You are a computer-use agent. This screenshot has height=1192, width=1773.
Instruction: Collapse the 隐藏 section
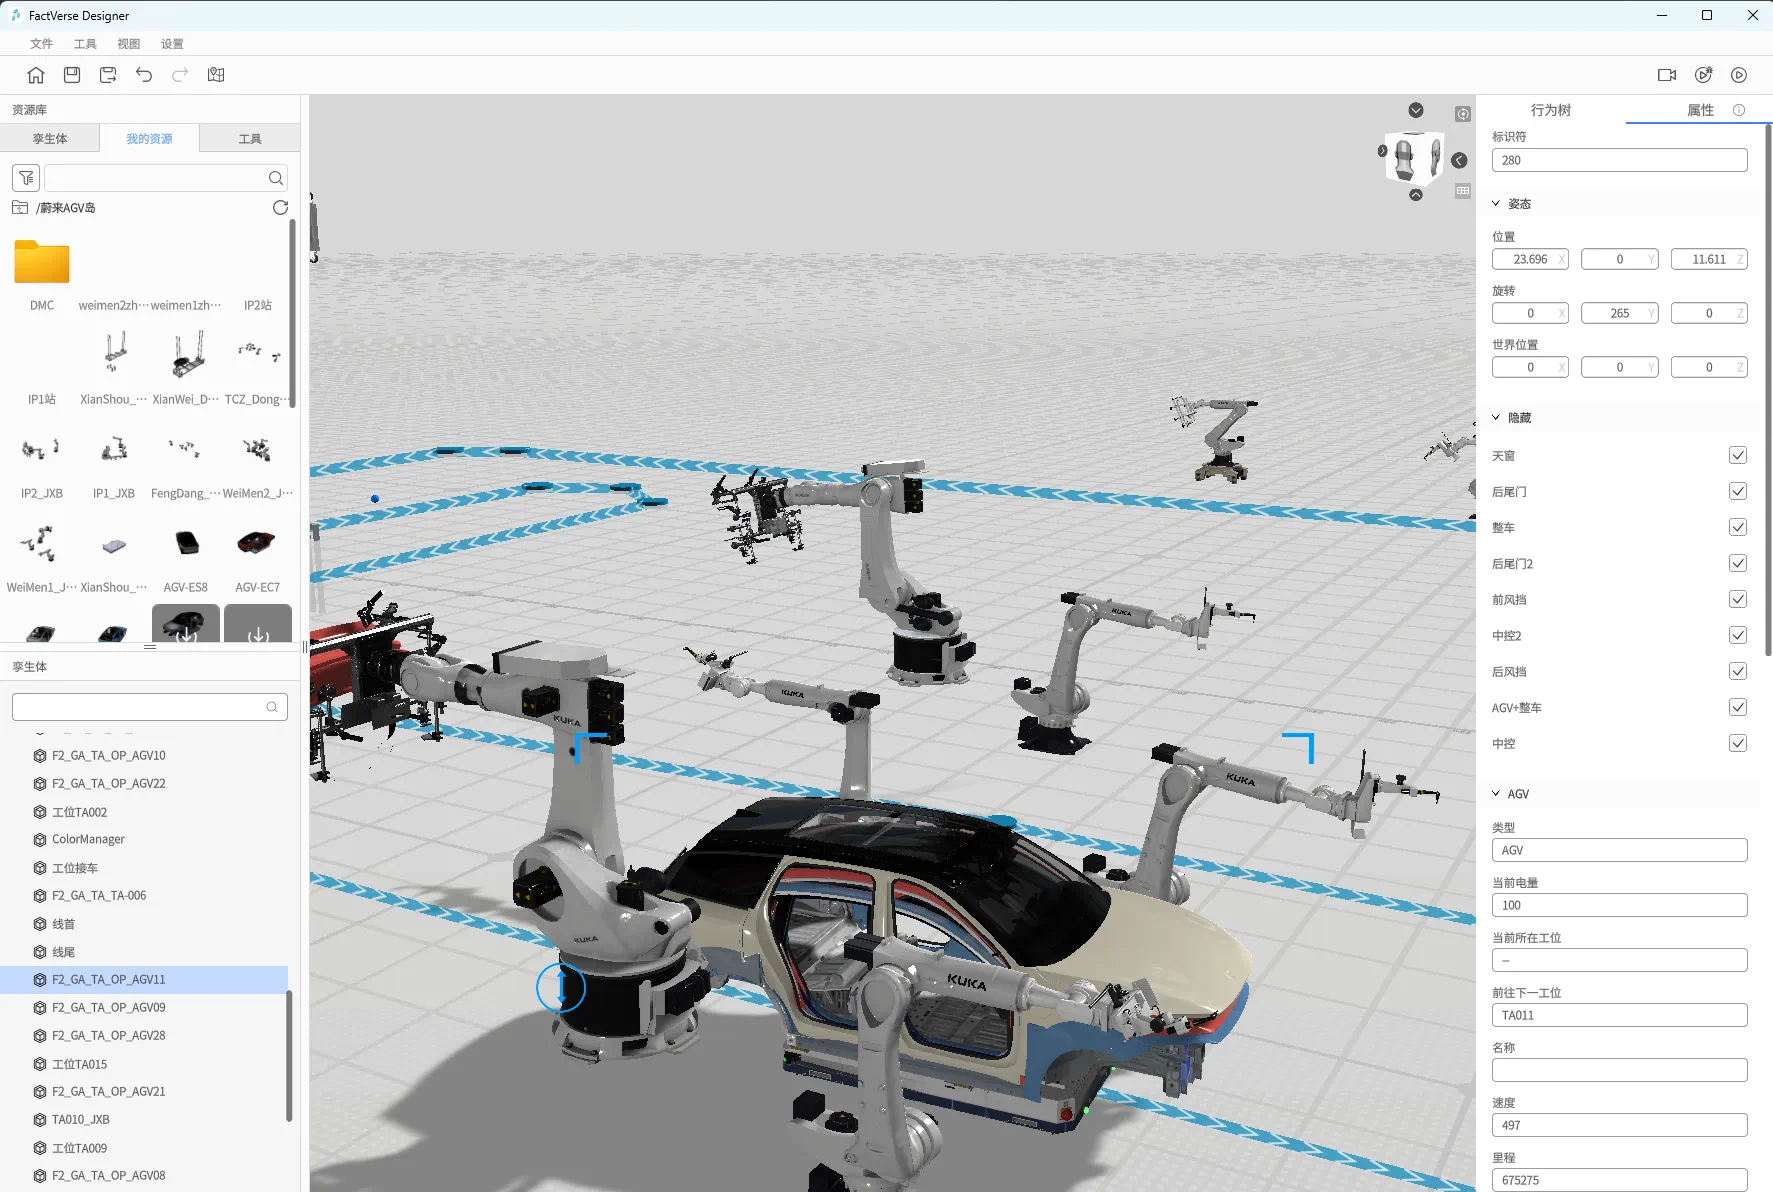tap(1496, 418)
